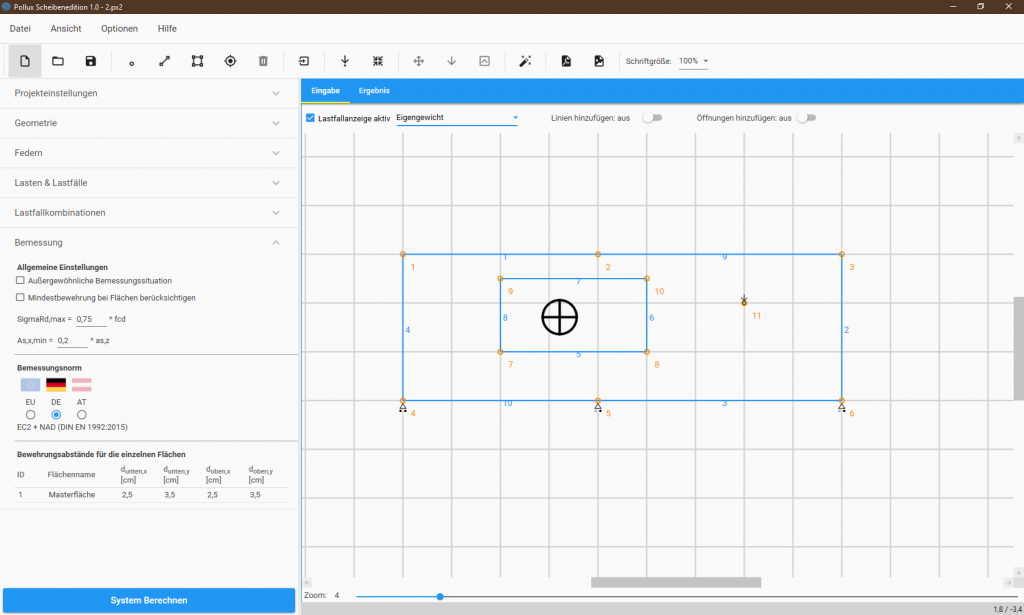Open the Ansicht menu

66,29
